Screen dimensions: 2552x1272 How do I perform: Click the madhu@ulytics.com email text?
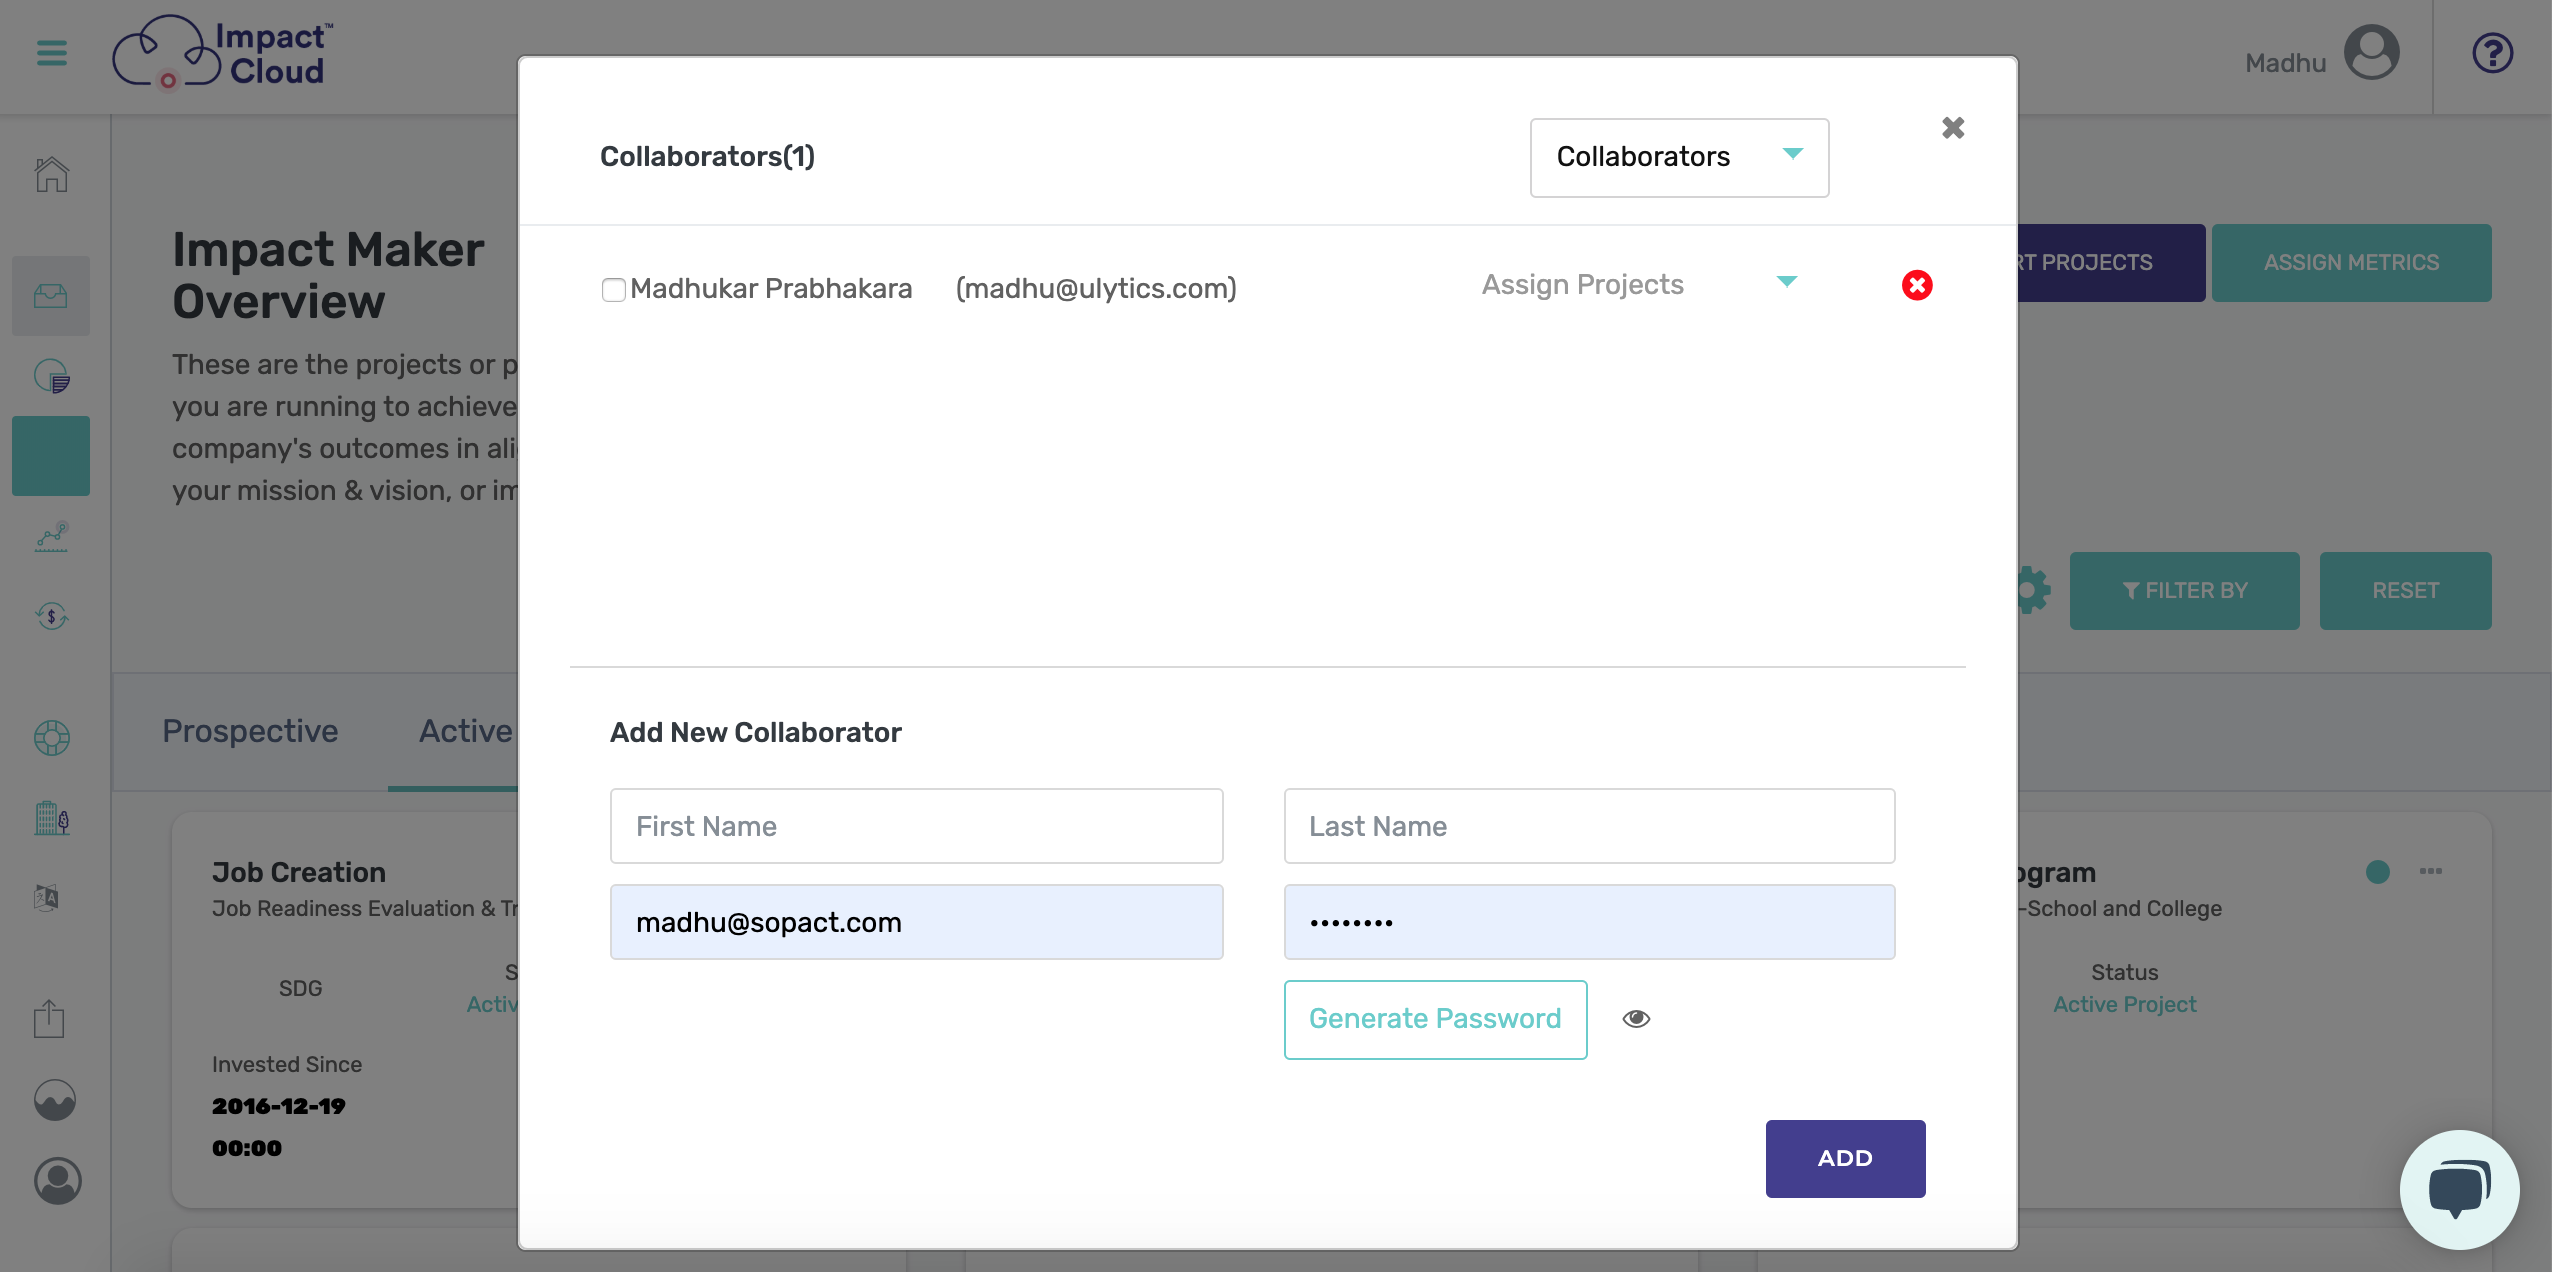click(1096, 289)
